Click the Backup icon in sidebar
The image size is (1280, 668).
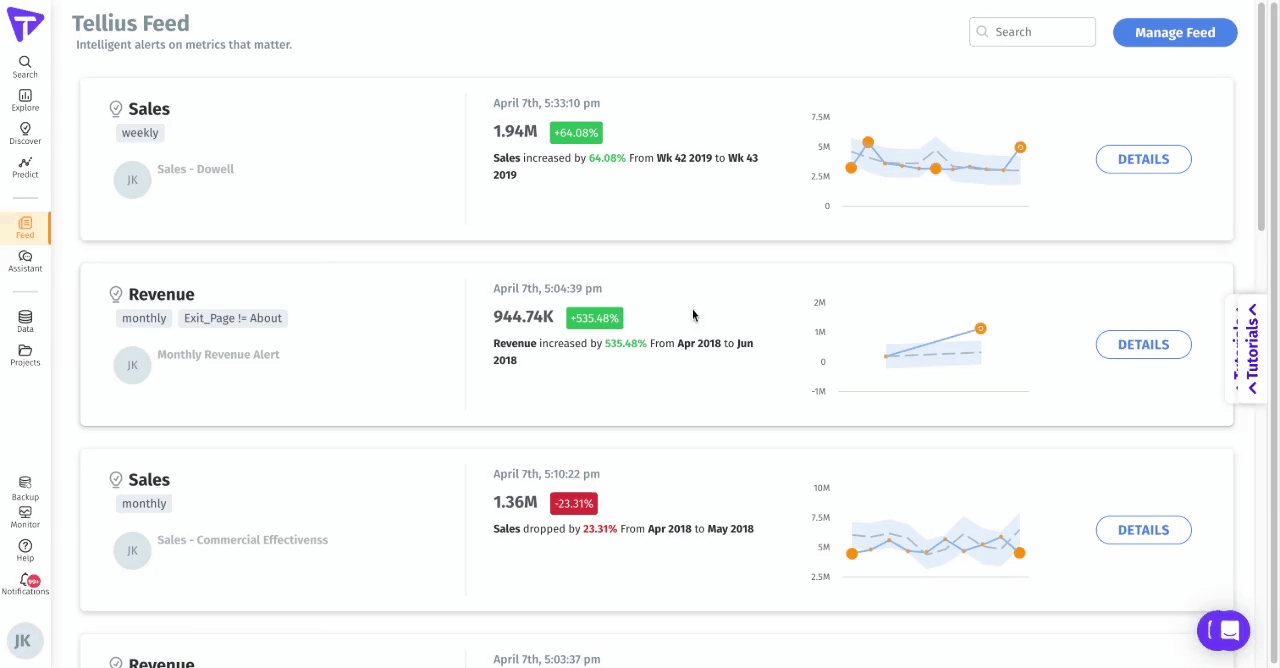point(25,488)
